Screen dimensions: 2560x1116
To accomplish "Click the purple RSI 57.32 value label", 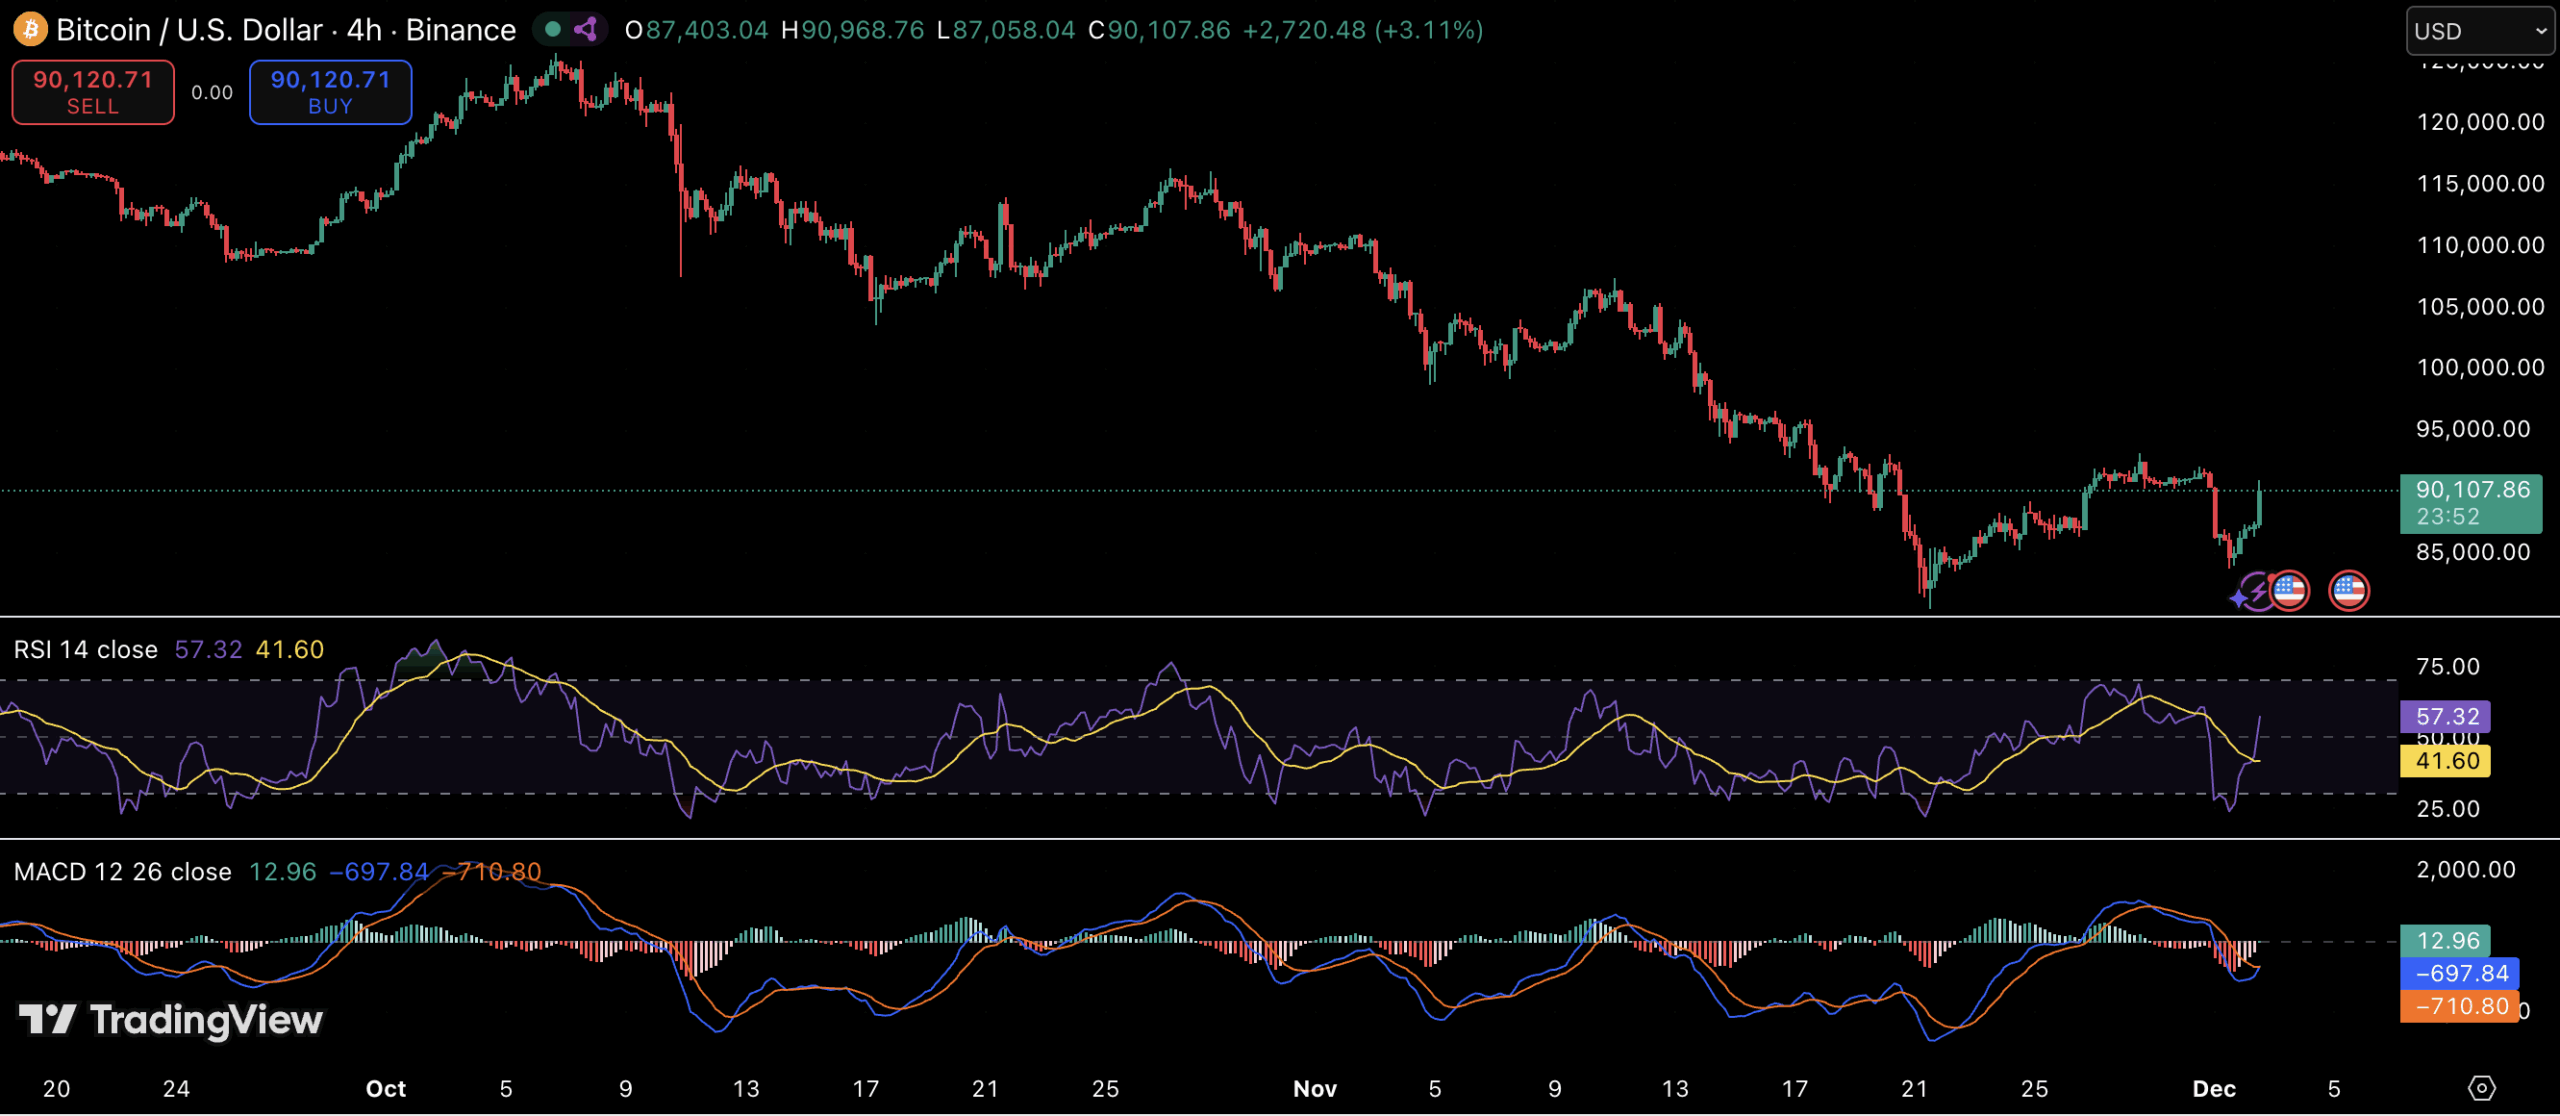I will tap(2446, 716).
